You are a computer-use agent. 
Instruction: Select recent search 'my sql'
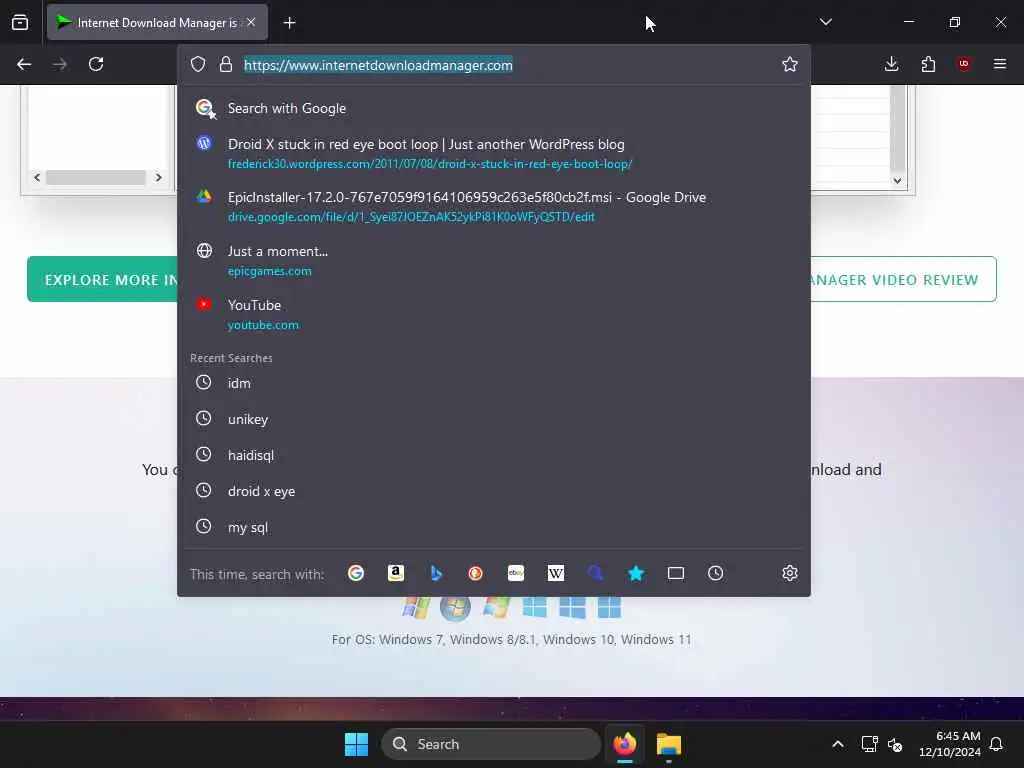coord(494,526)
